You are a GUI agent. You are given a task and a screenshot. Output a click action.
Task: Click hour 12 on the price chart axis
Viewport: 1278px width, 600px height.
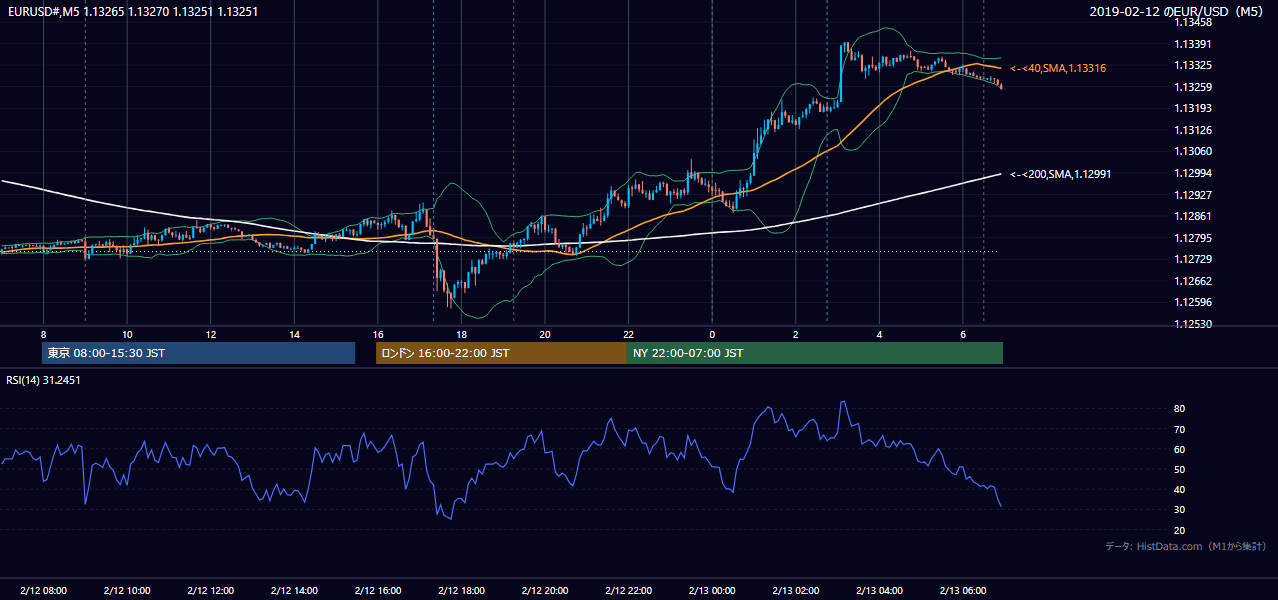(211, 334)
